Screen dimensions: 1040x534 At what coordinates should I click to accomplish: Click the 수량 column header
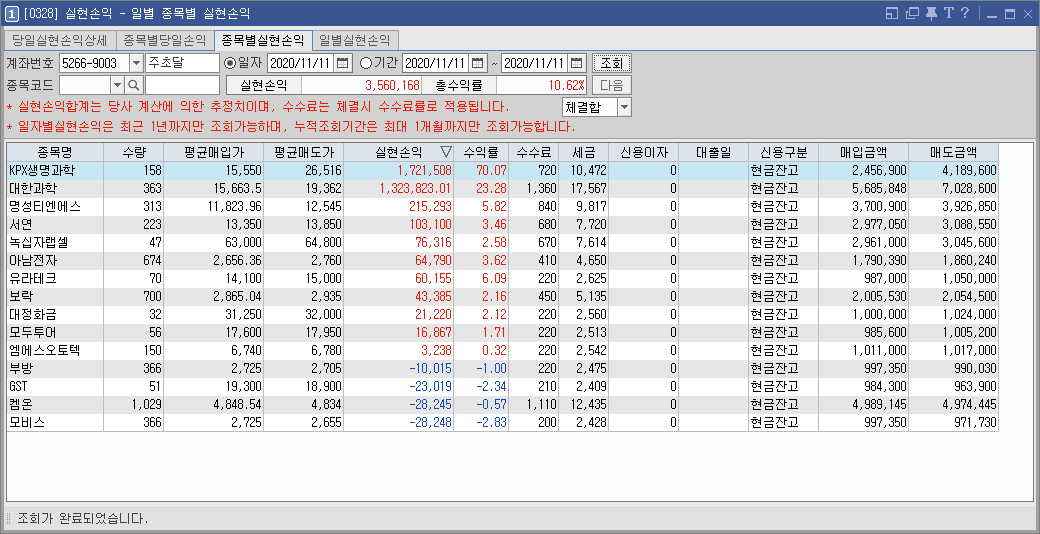[133, 153]
